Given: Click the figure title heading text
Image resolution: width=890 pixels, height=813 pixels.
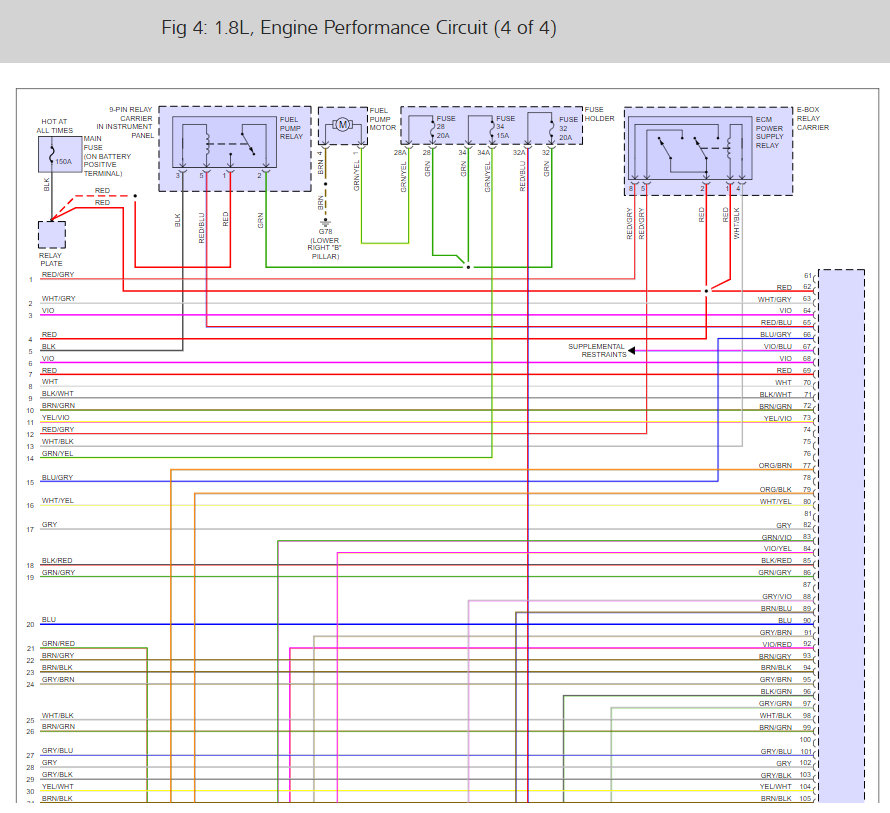Looking at the screenshot, I should [359, 27].
